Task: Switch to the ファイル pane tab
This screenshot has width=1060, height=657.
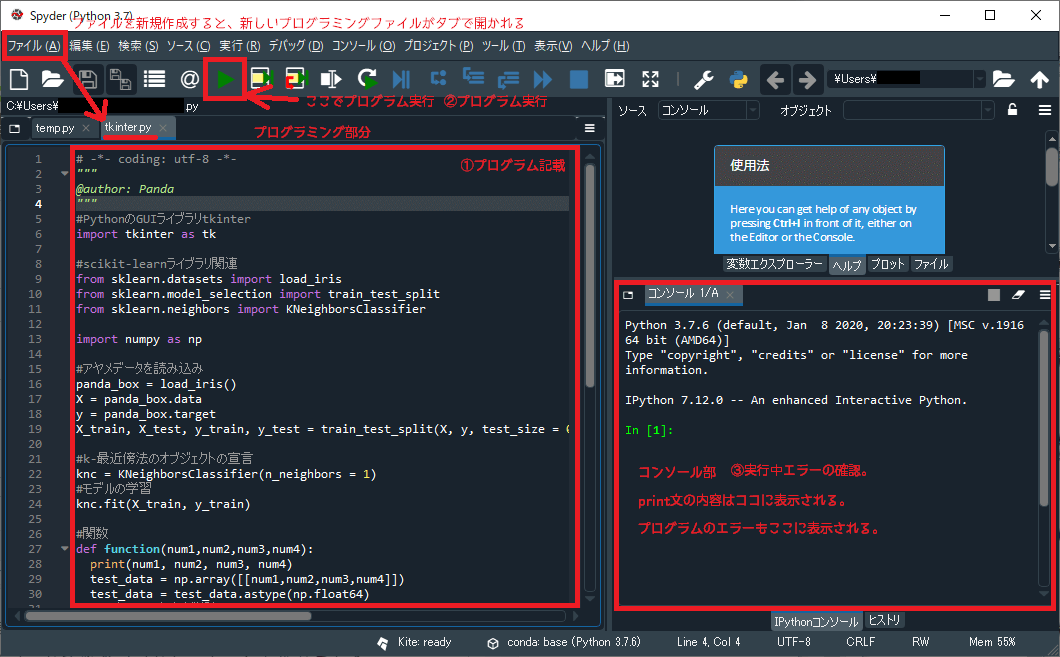Action: 932,264
